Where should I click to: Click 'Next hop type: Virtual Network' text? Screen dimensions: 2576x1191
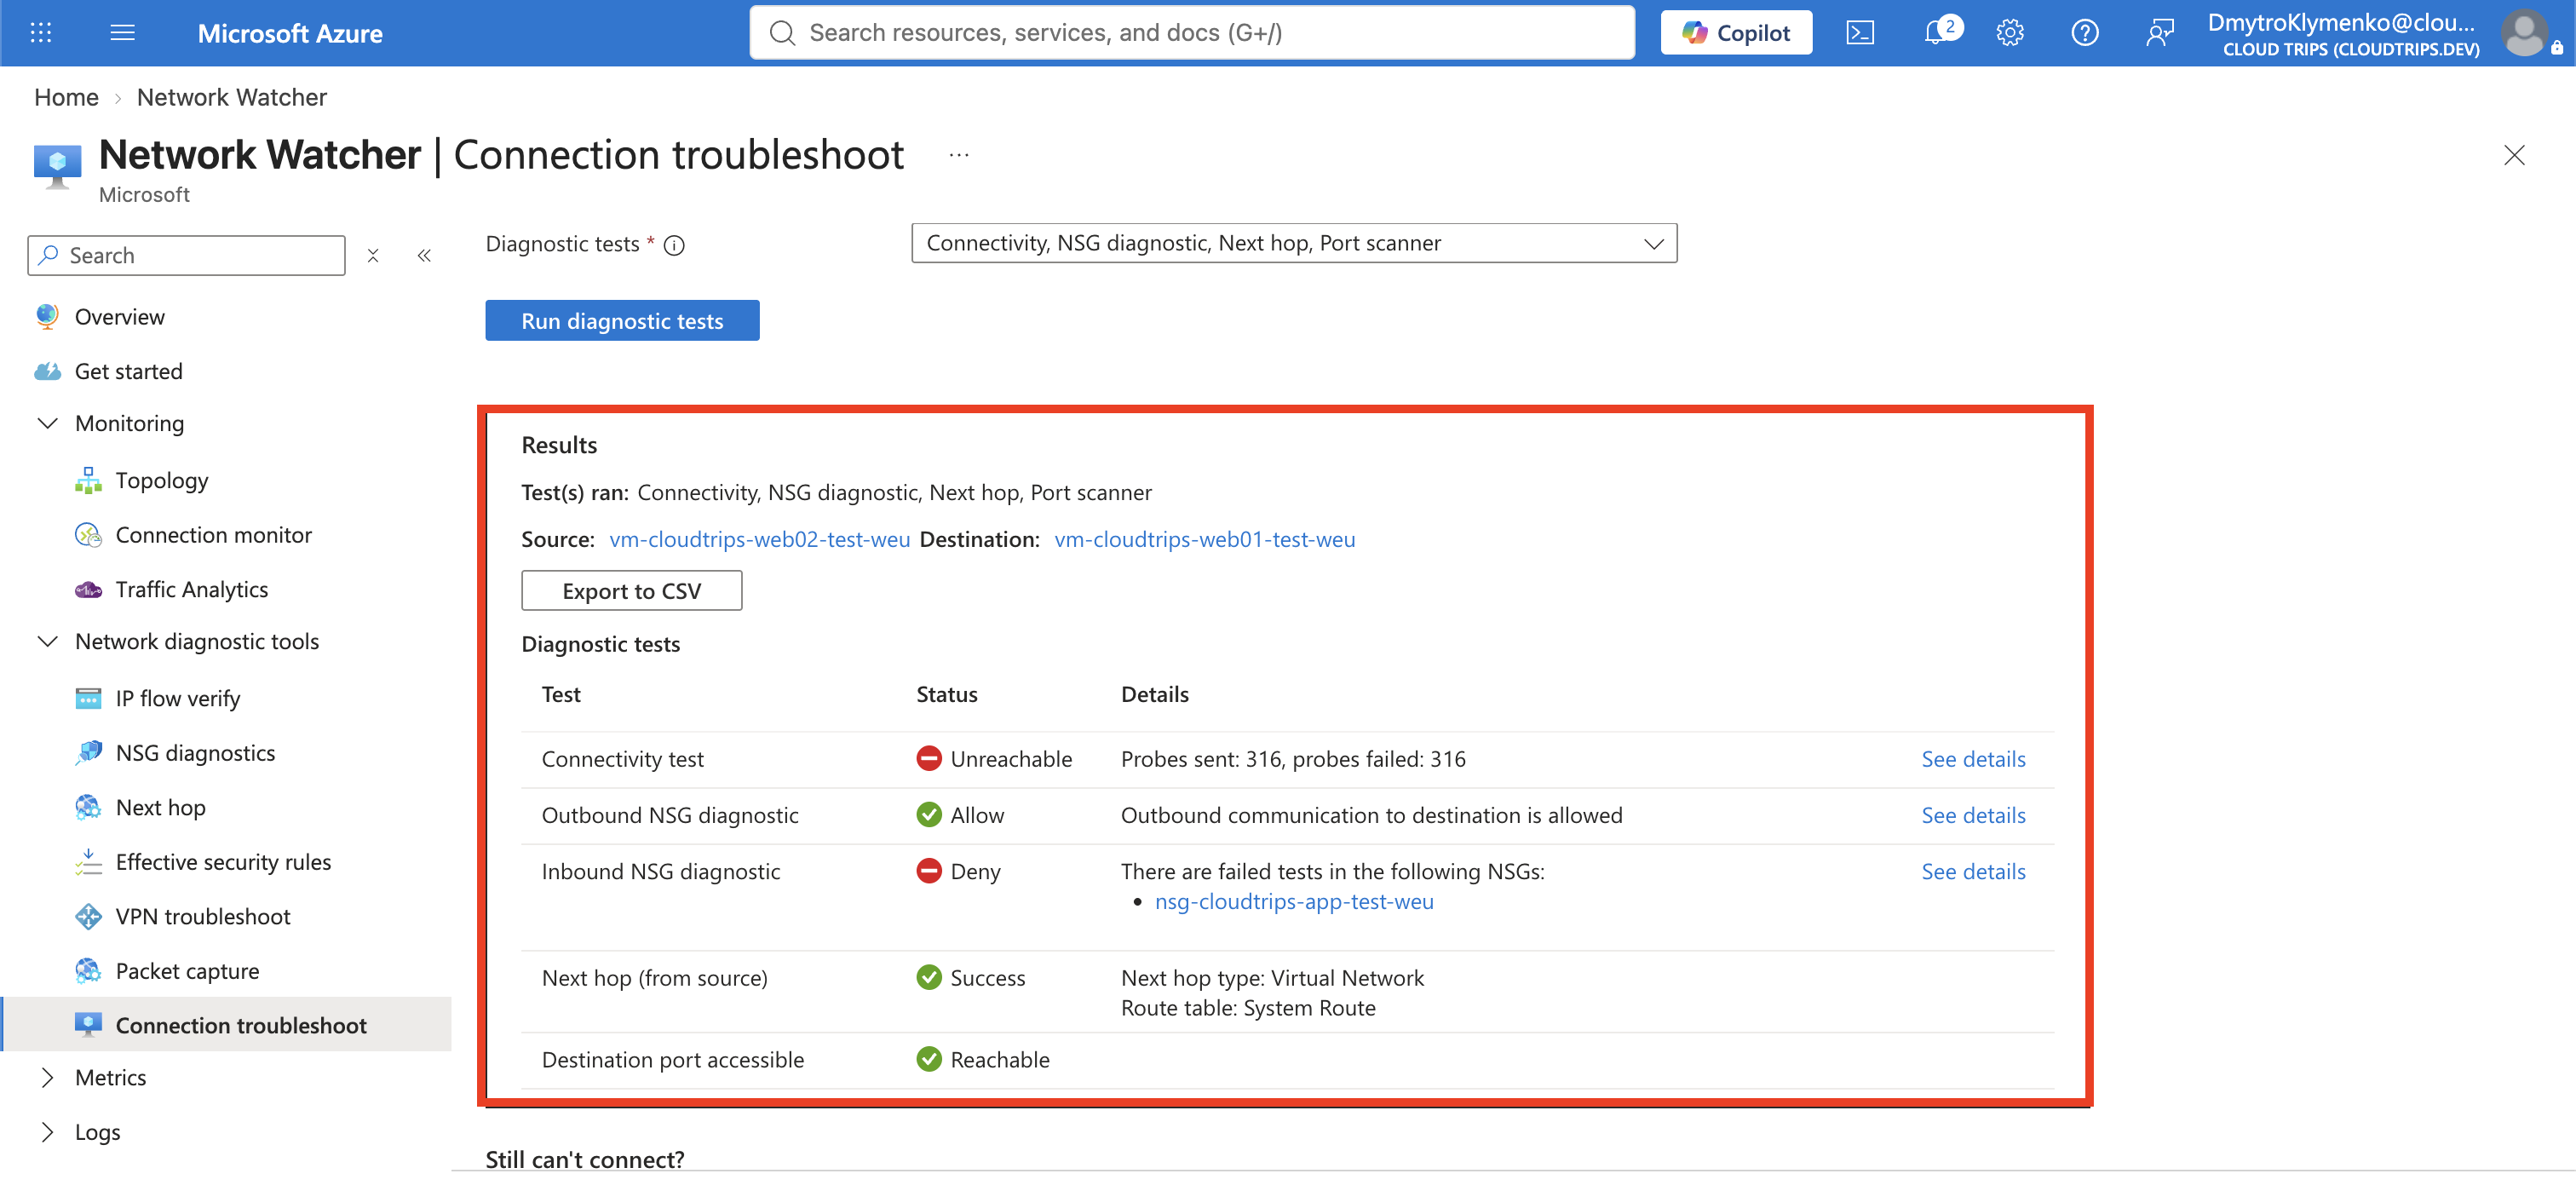pos(1272,978)
